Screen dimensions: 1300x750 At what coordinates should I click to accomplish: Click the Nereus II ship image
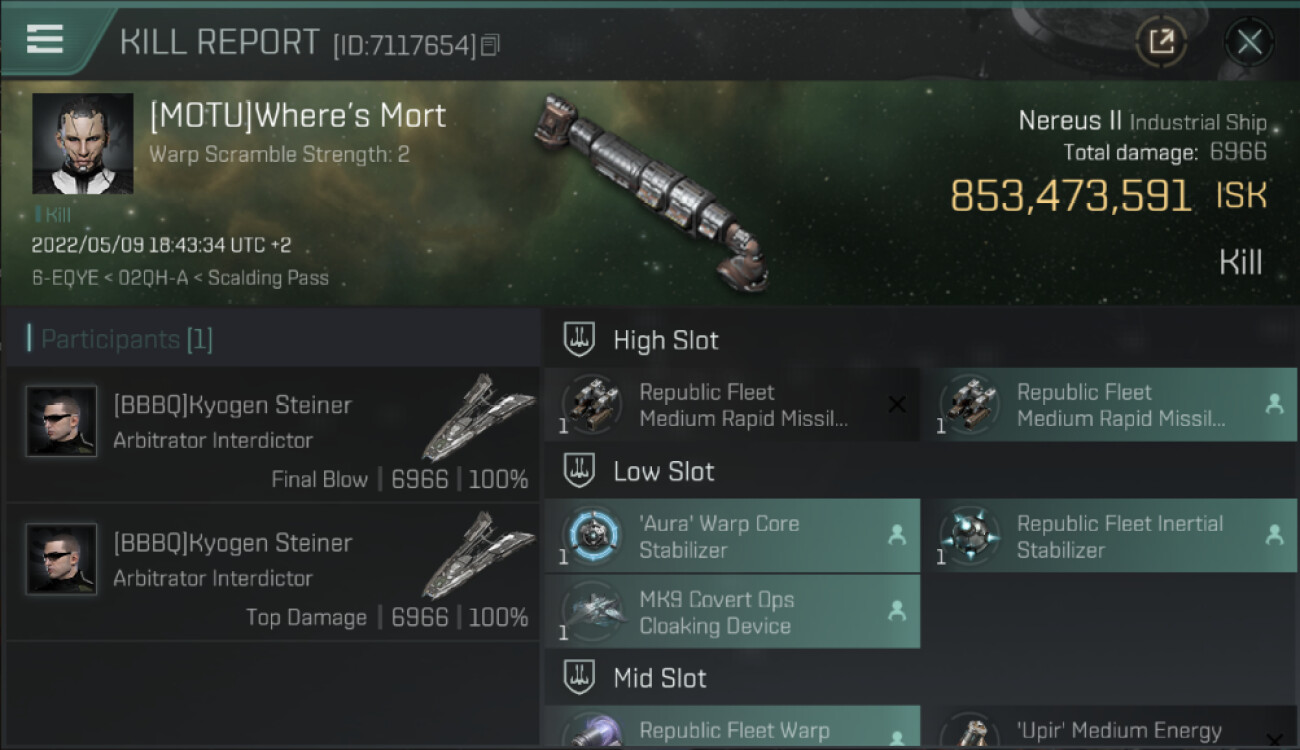[650, 190]
